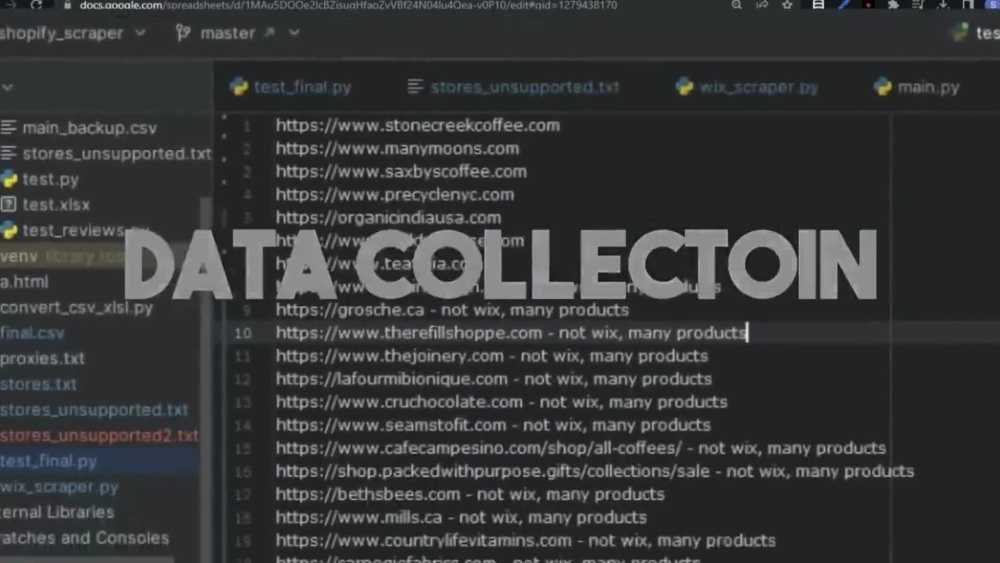
Task: Click the thejoinery.com line in editor
Action: (492, 356)
